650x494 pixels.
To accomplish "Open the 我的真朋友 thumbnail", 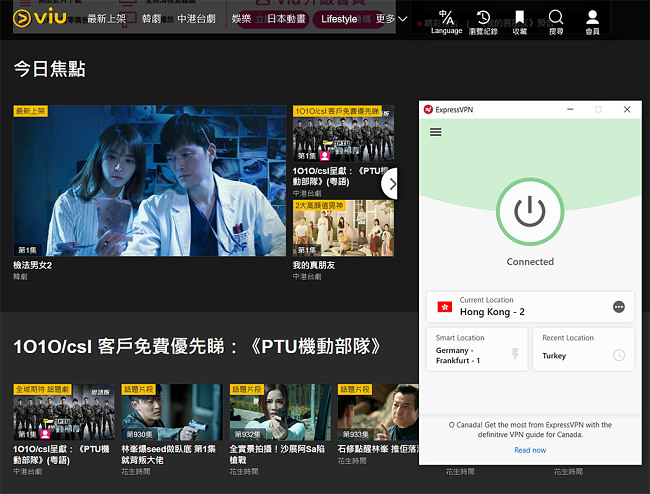I will [x=344, y=228].
